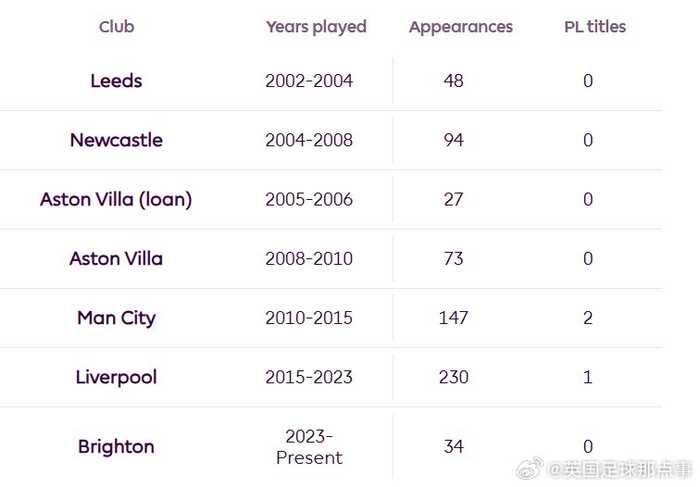Click the Years played column header
This screenshot has width=700, height=487.
316,27
